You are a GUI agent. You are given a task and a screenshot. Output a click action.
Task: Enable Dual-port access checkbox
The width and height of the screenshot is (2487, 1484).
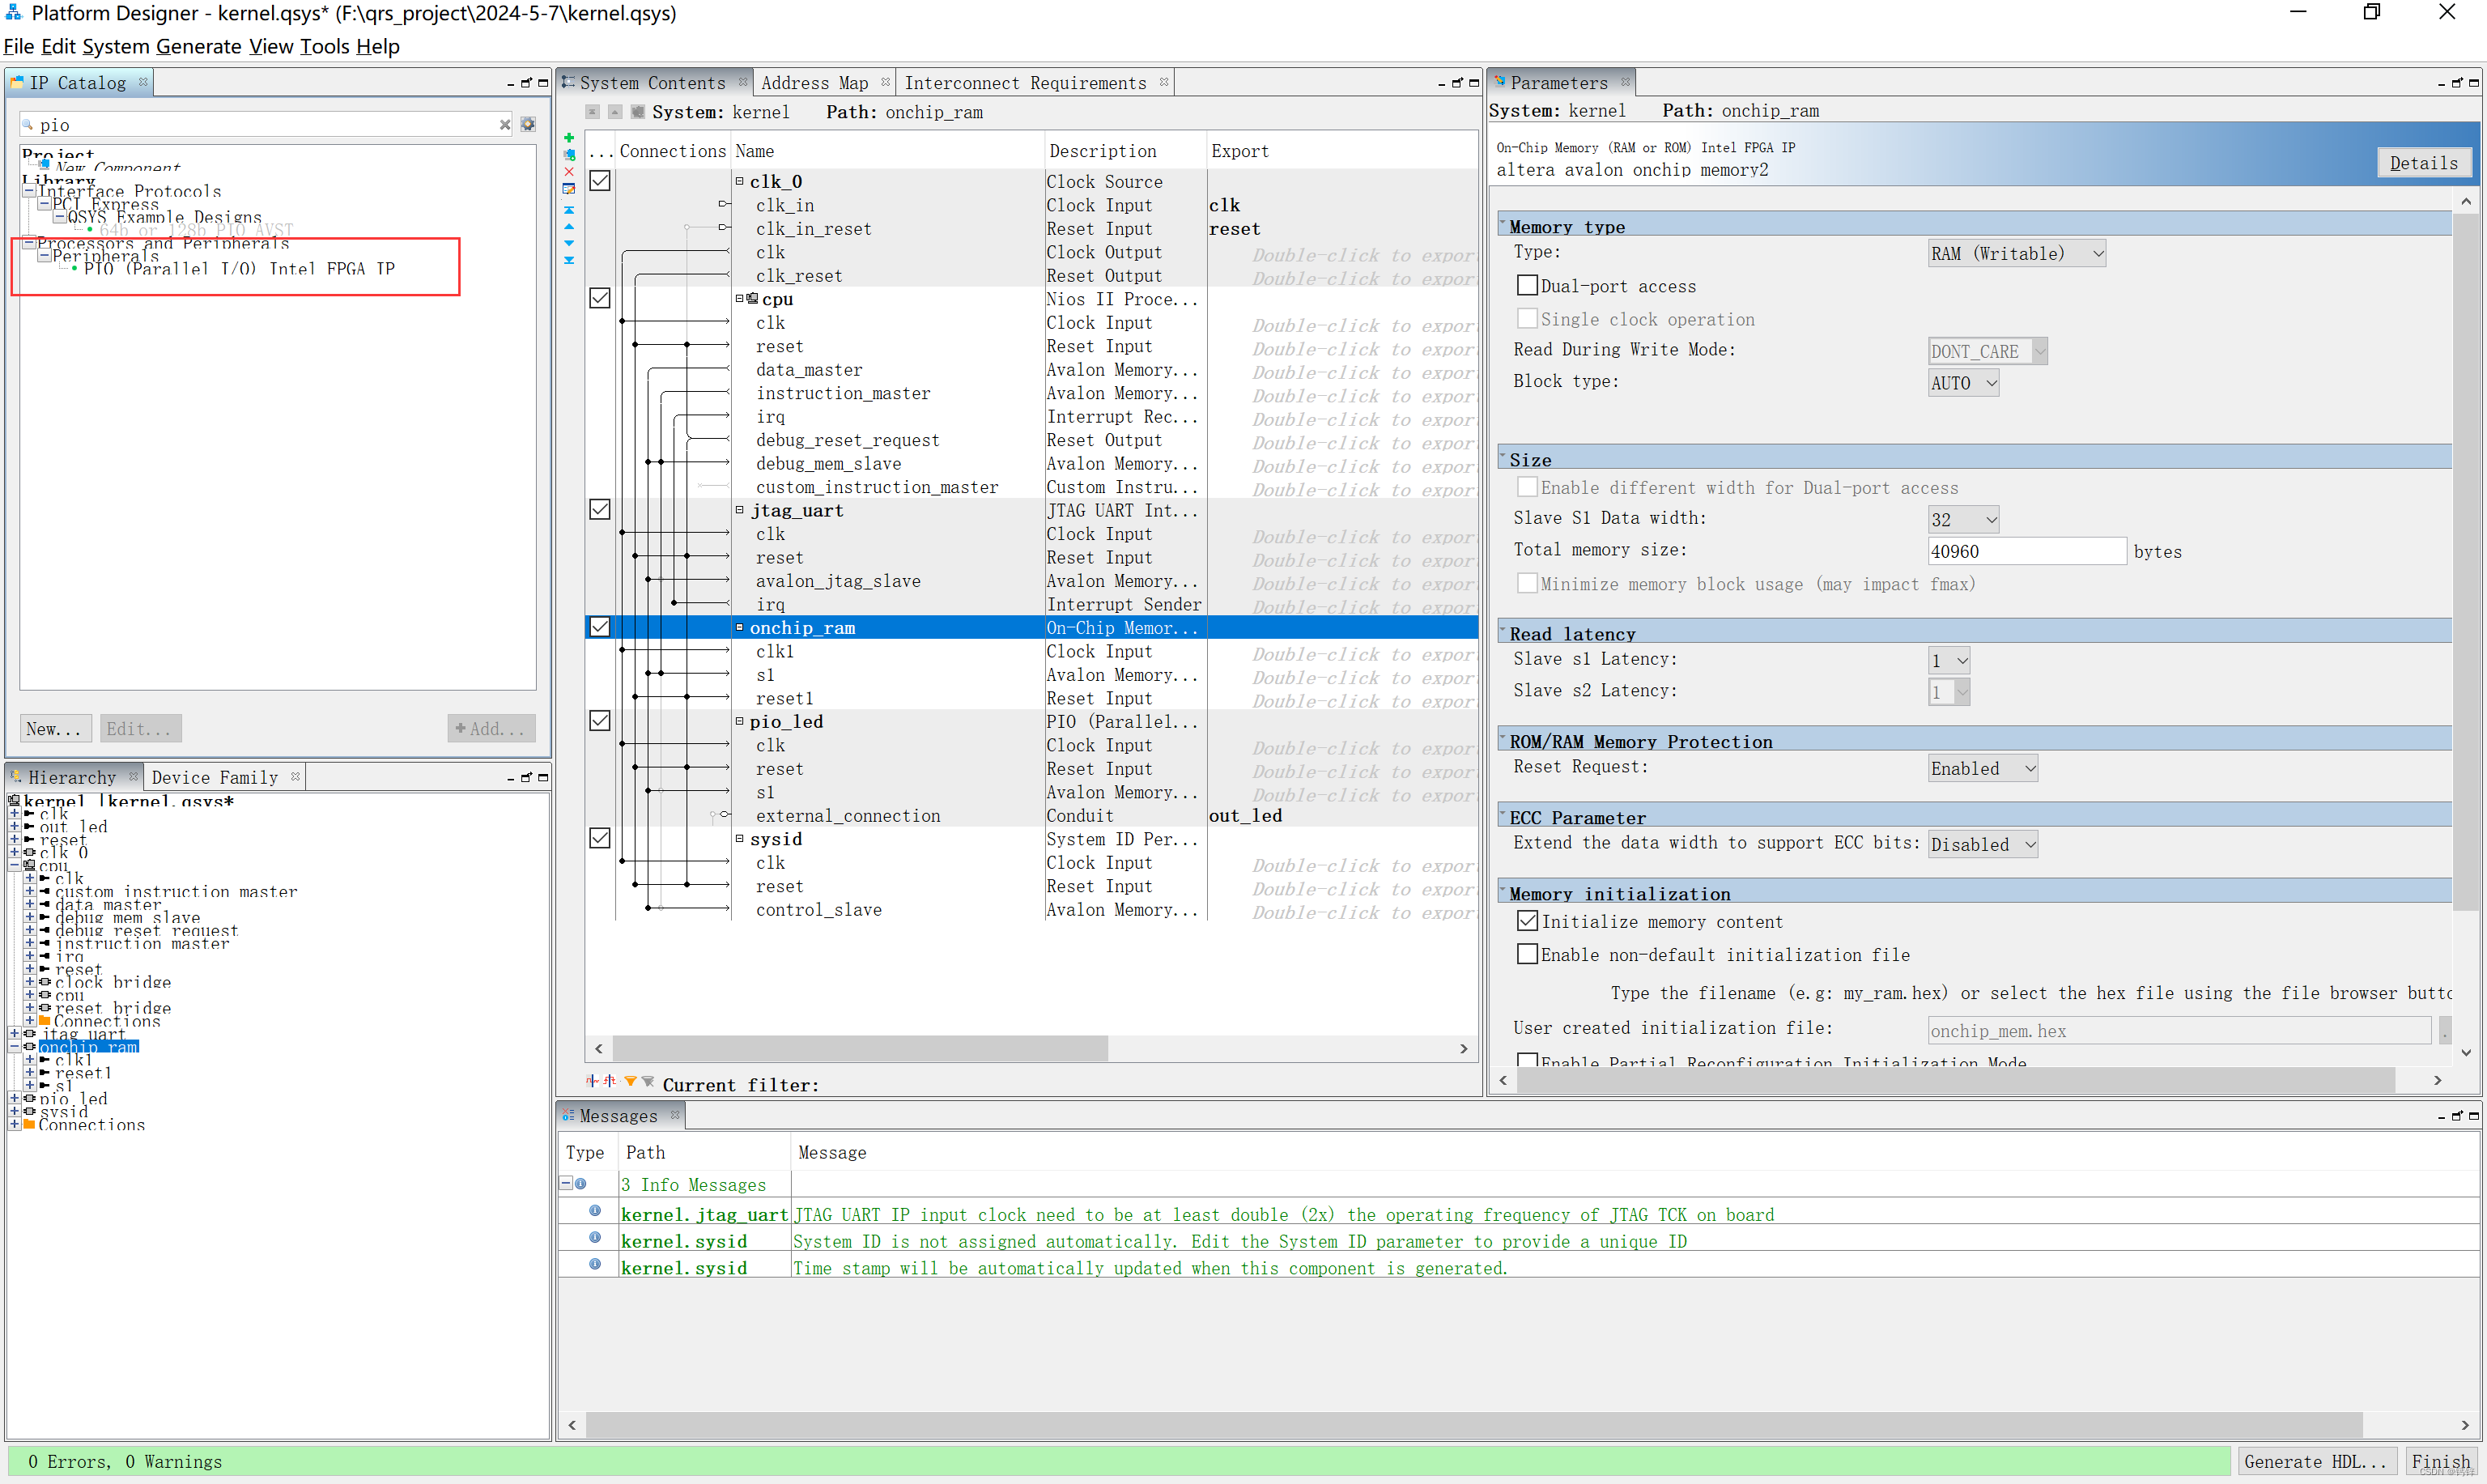[1528, 284]
